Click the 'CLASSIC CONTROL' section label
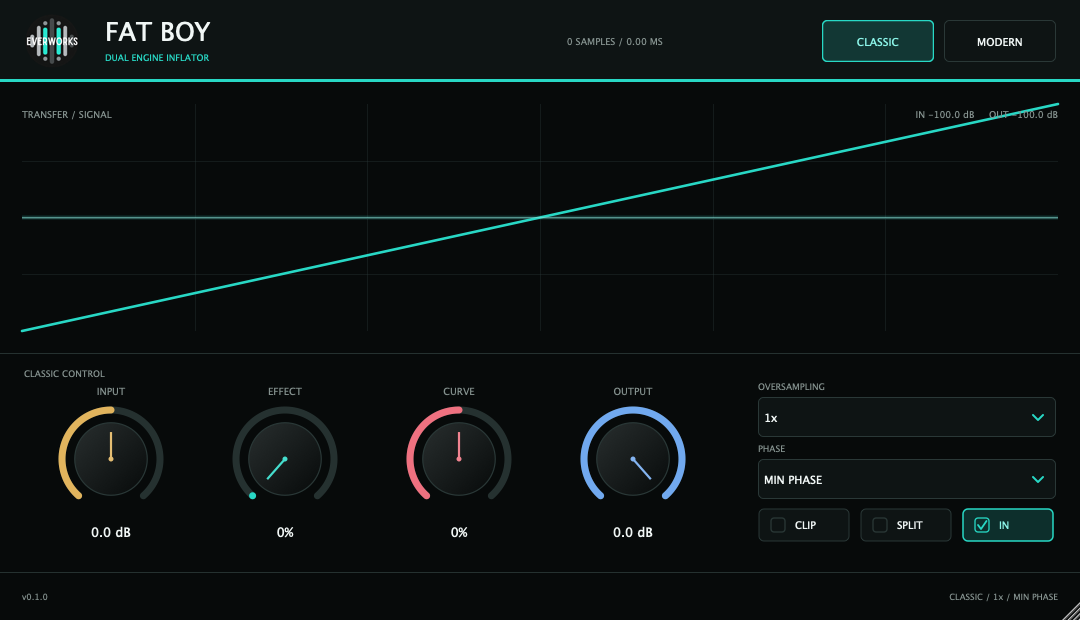The image size is (1080, 620). coord(64,373)
